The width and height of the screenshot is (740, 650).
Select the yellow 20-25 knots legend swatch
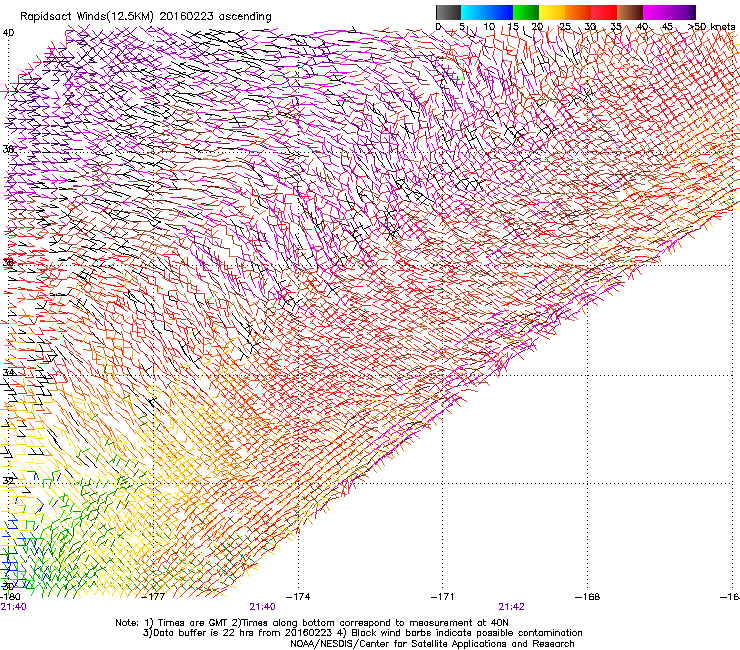click(x=552, y=12)
